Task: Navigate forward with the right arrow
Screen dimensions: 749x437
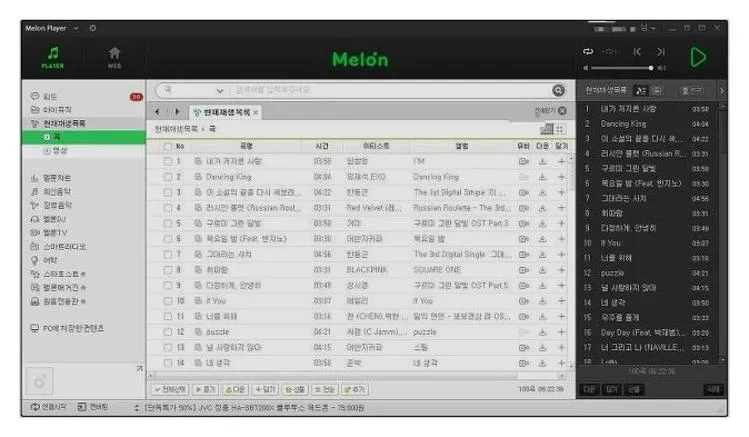Action: pyautogui.click(x=177, y=112)
